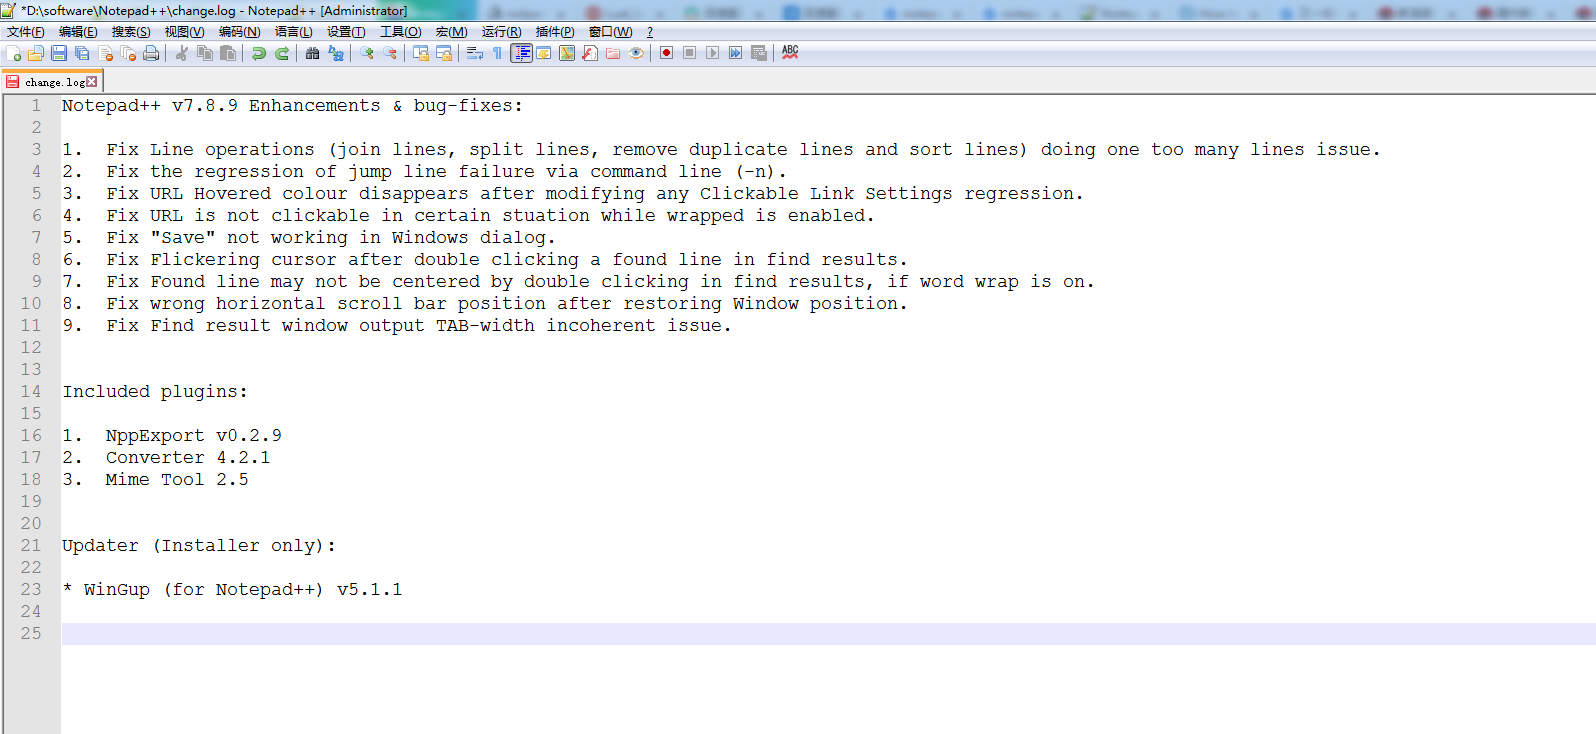The image size is (1596, 734).
Task: Toggle word wrap in the toolbar
Action: click(475, 53)
